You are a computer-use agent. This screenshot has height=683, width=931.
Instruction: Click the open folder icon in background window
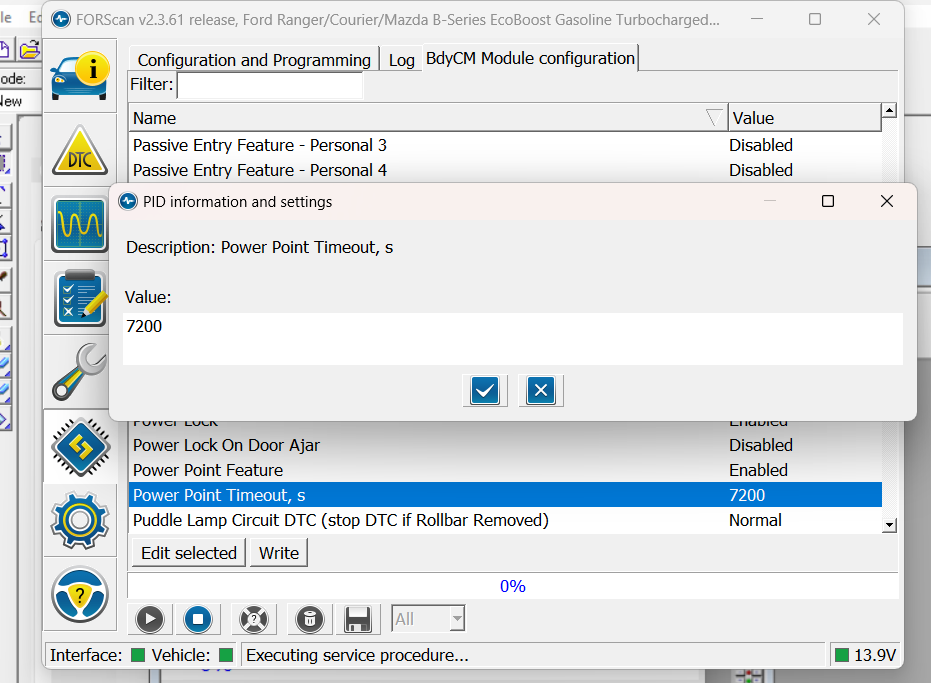point(28,49)
